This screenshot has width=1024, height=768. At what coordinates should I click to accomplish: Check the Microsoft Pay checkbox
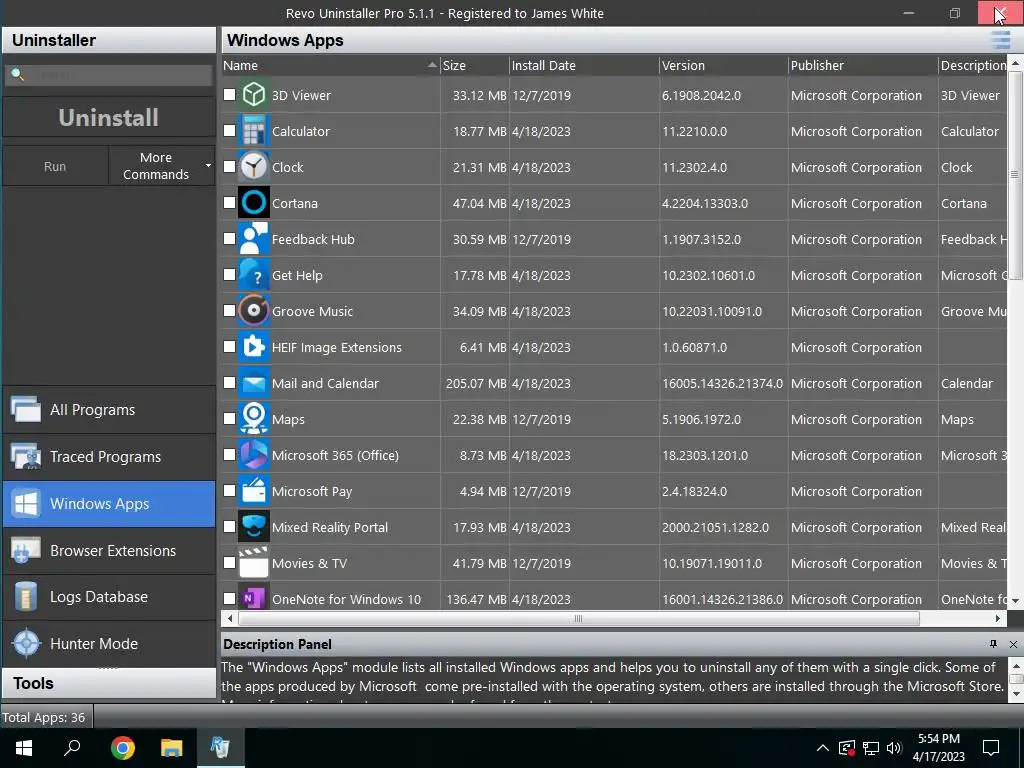point(229,490)
